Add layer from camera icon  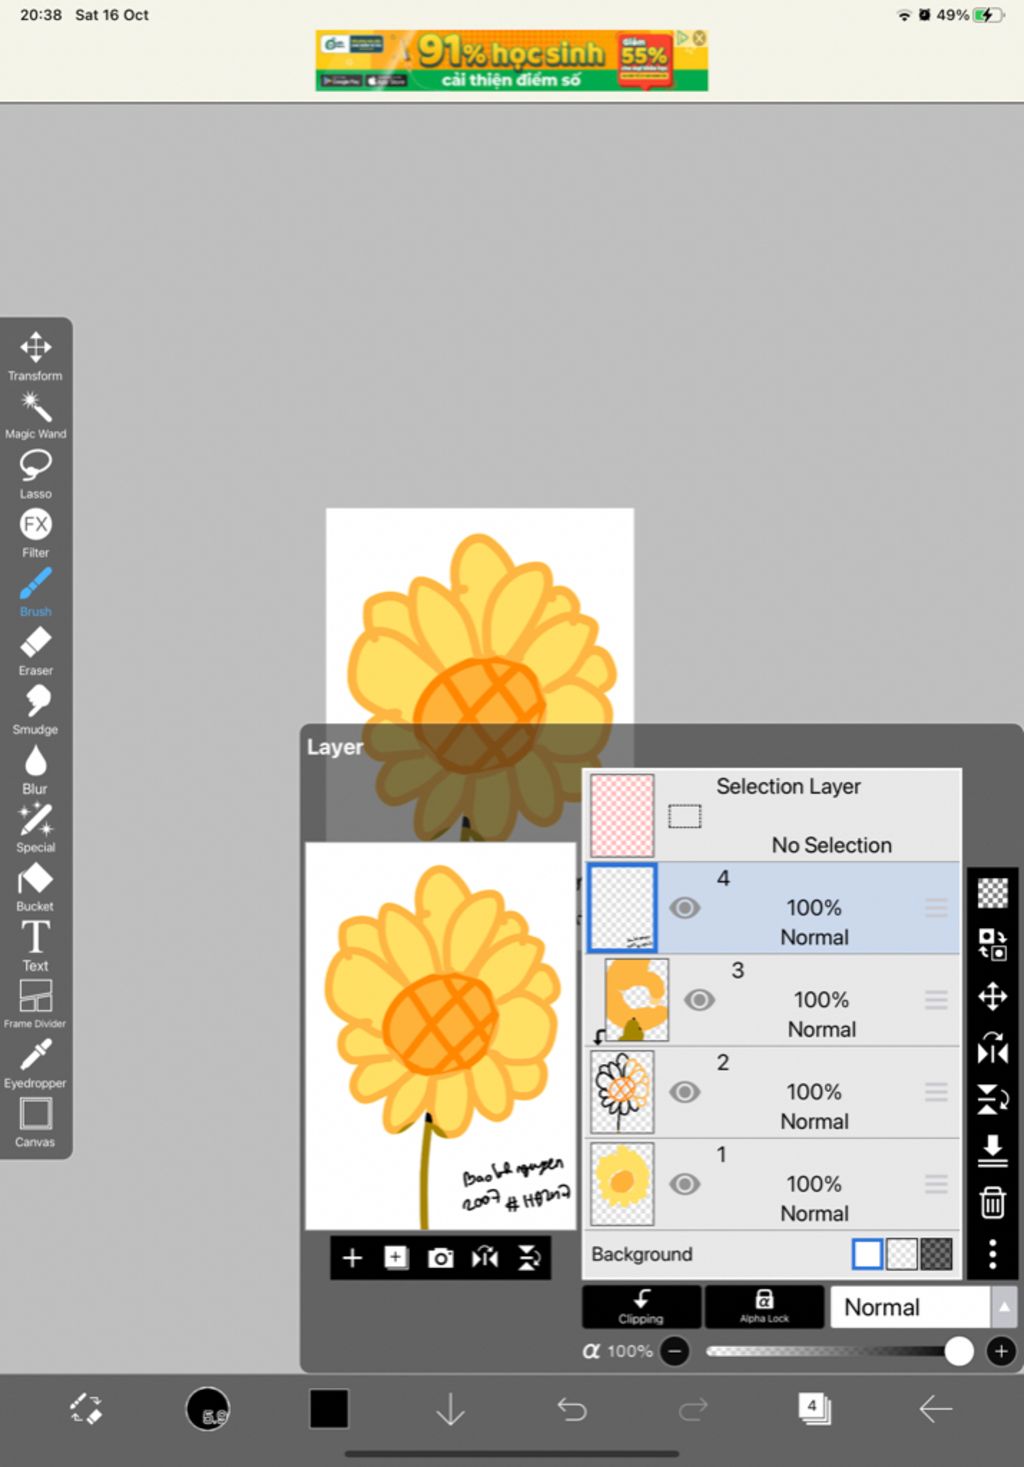click(x=440, y=1258)
